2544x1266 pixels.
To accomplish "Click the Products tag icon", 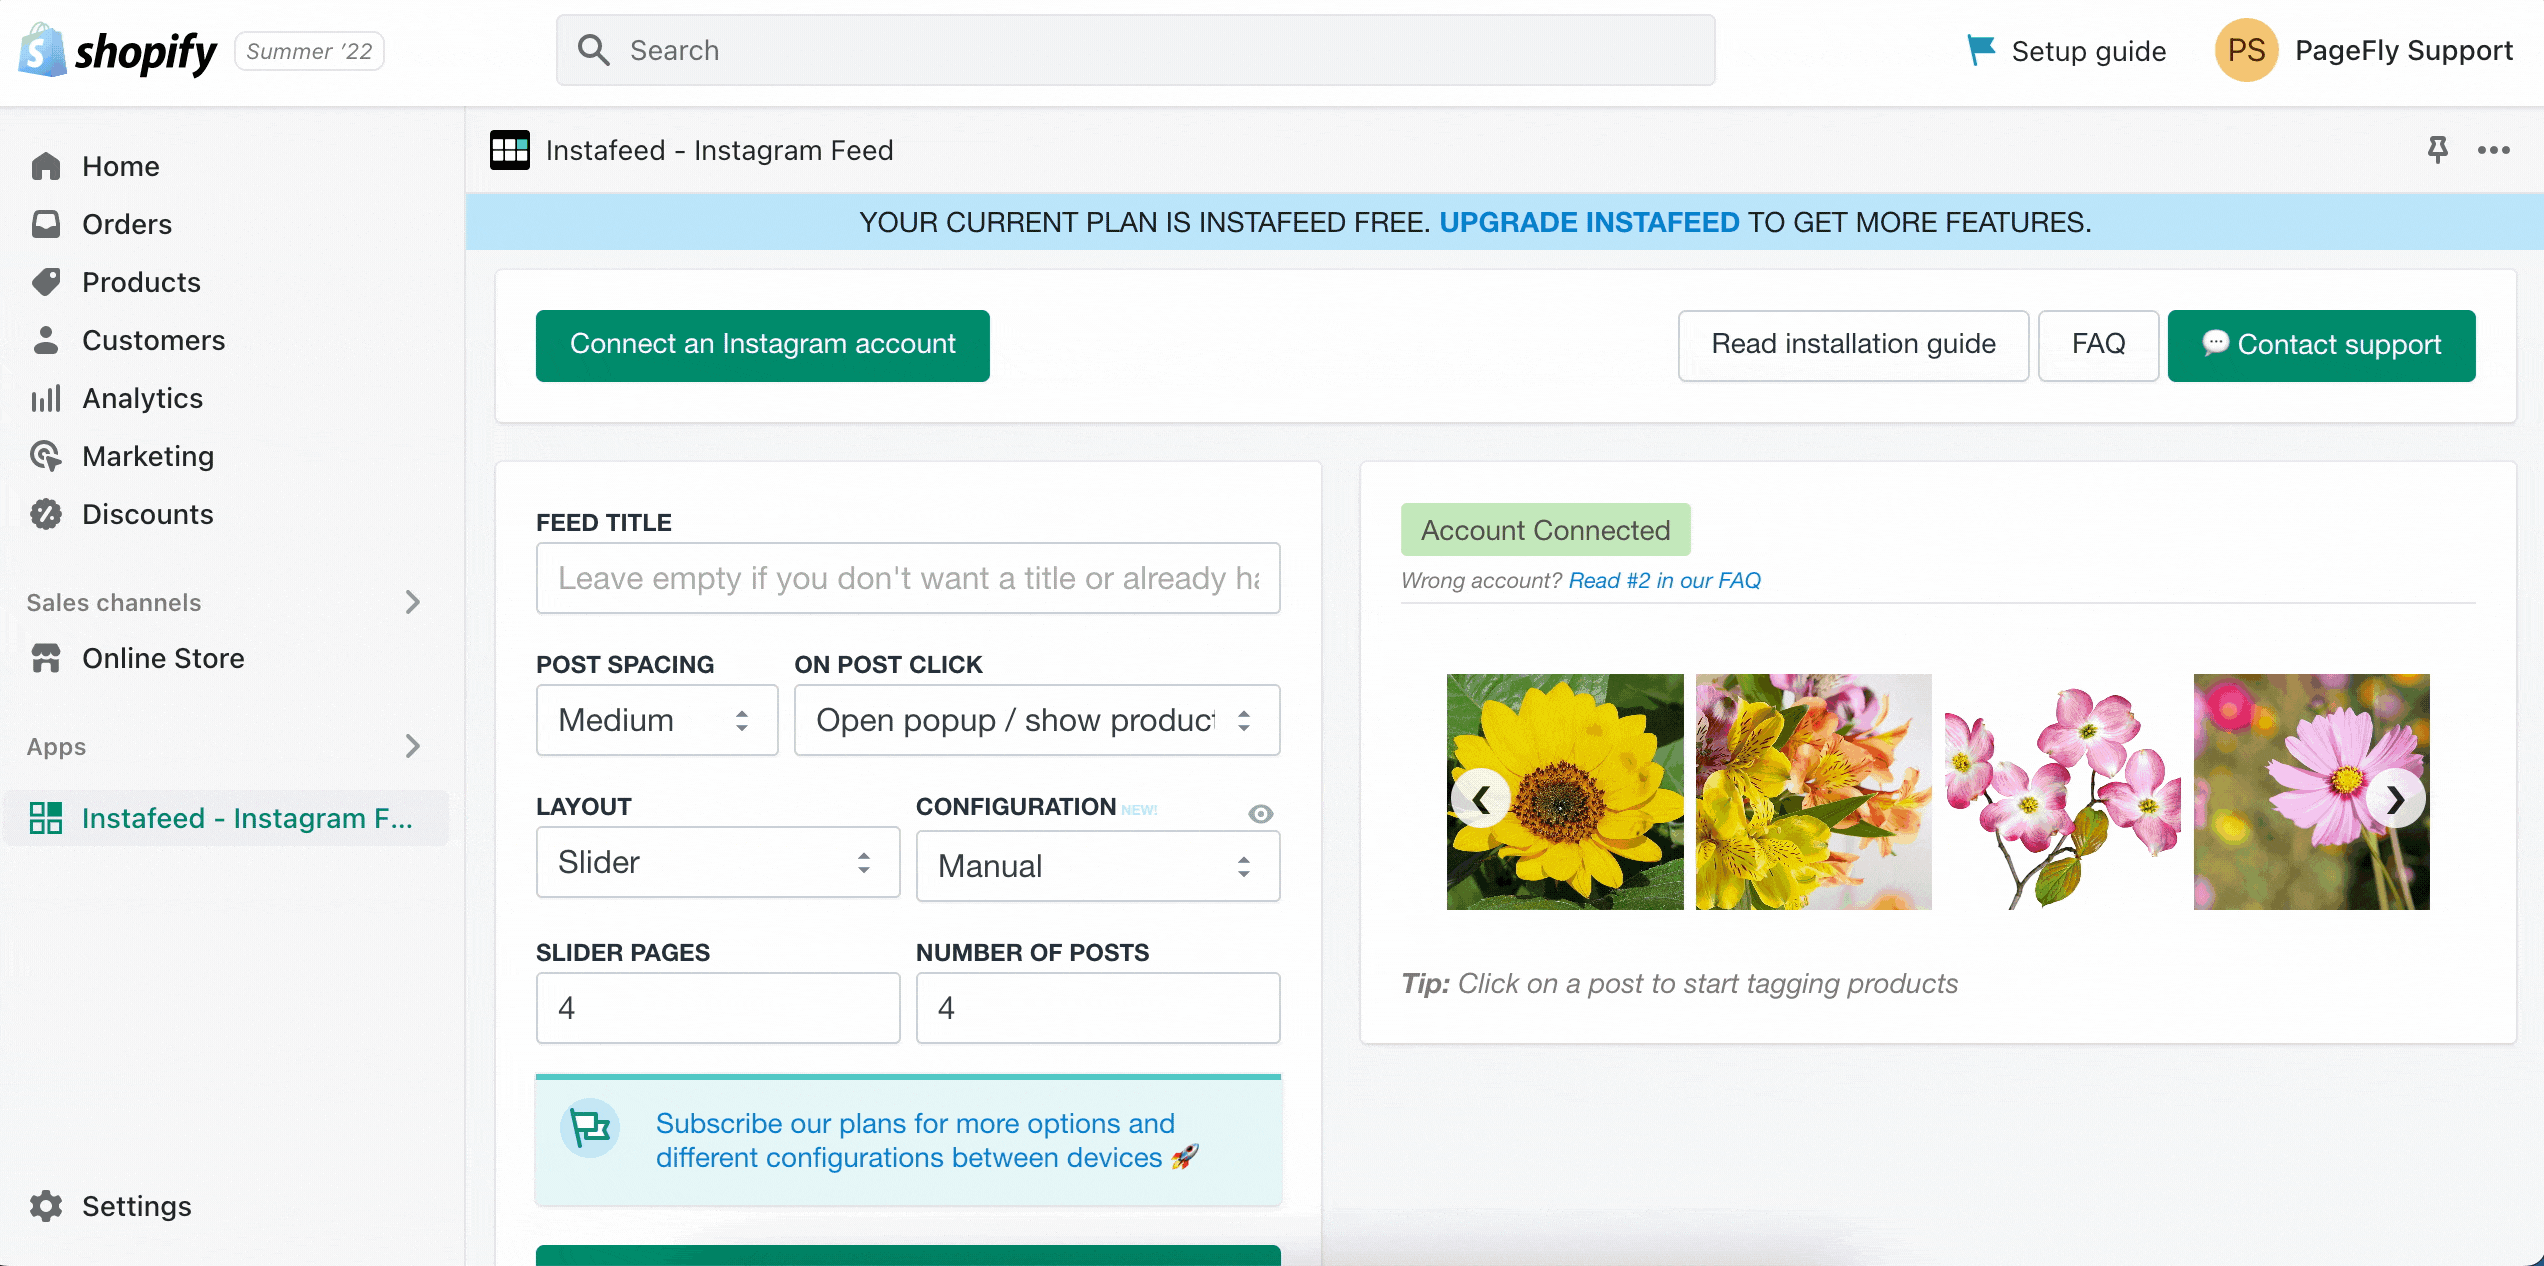I will tap(46, 282).
